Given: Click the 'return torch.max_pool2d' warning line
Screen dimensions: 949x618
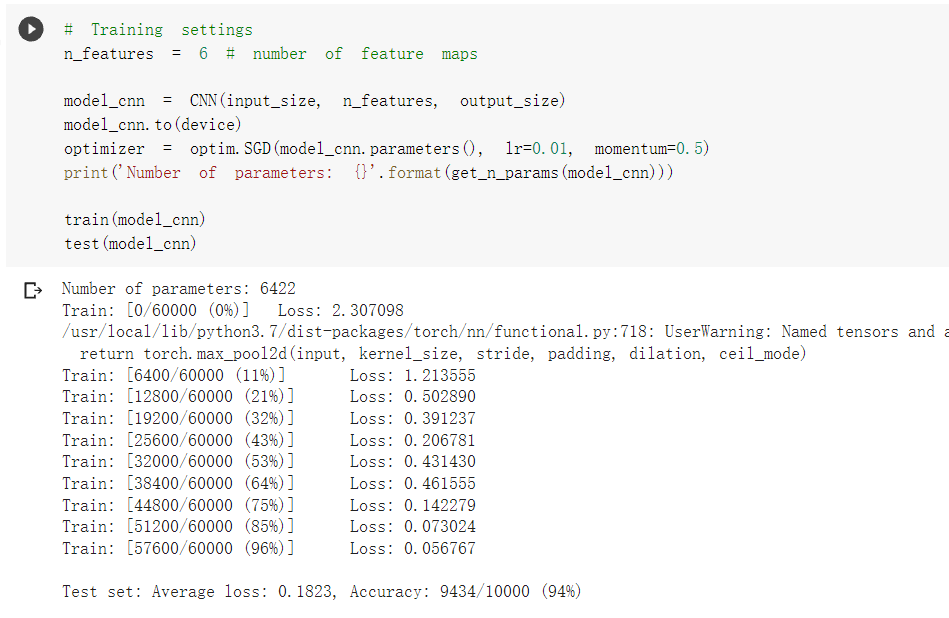Looking at the screenshot, I should [442, 354].
